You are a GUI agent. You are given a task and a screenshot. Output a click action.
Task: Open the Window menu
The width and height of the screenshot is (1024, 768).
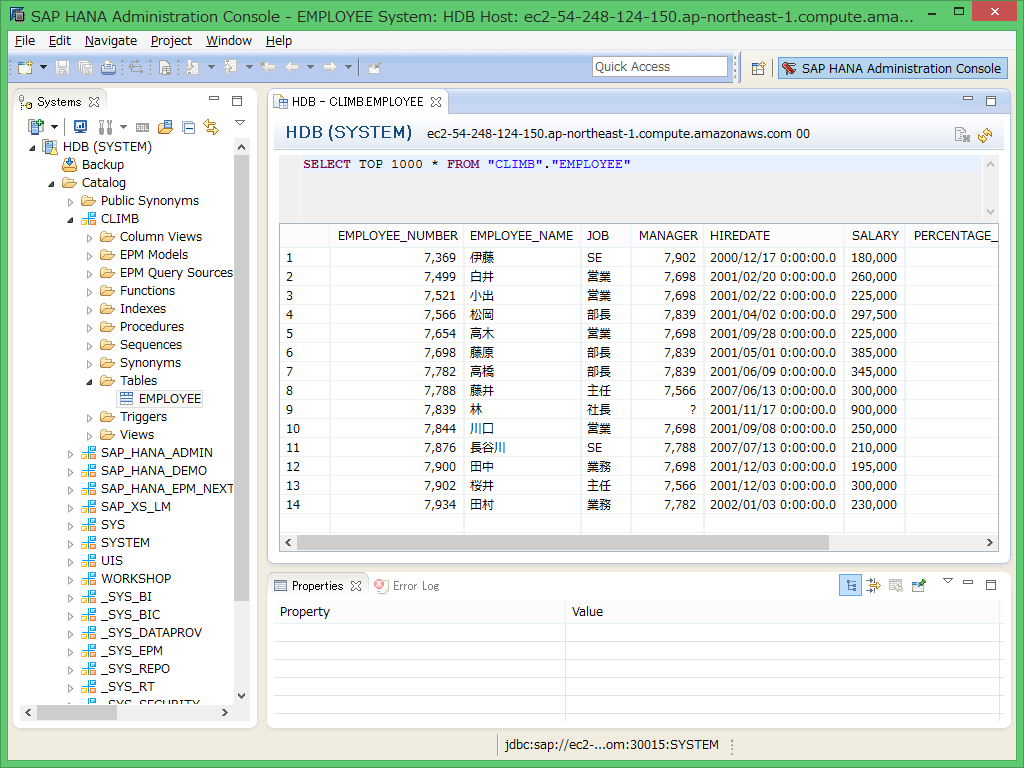[229, 40]
